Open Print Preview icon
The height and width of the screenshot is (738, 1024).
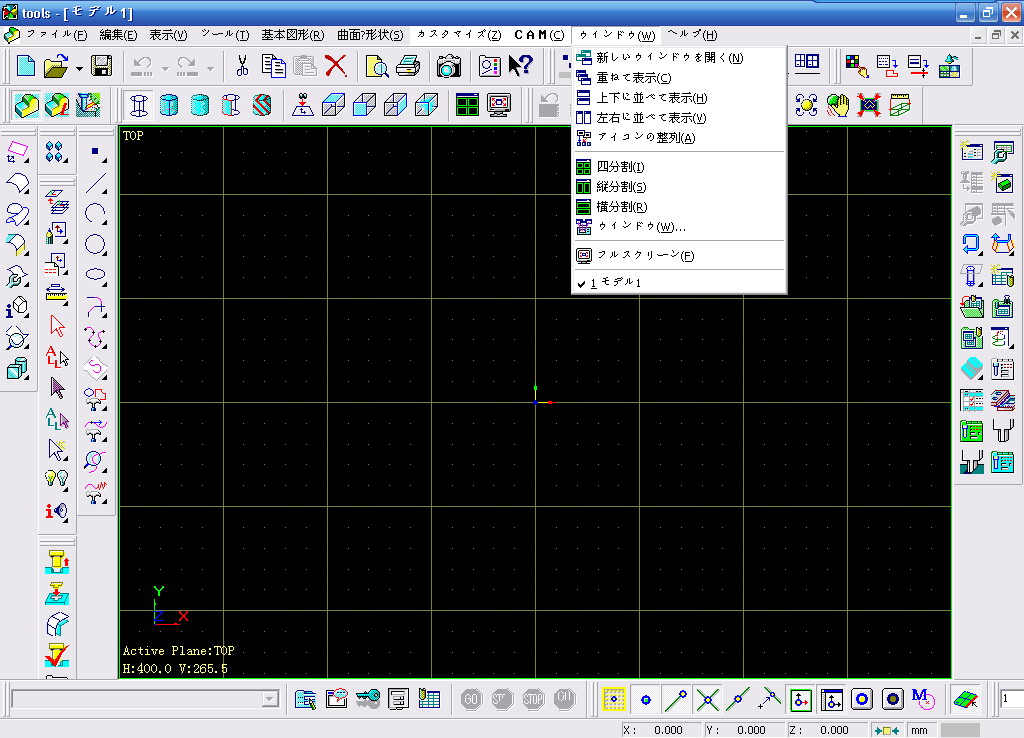click(377, 66)
